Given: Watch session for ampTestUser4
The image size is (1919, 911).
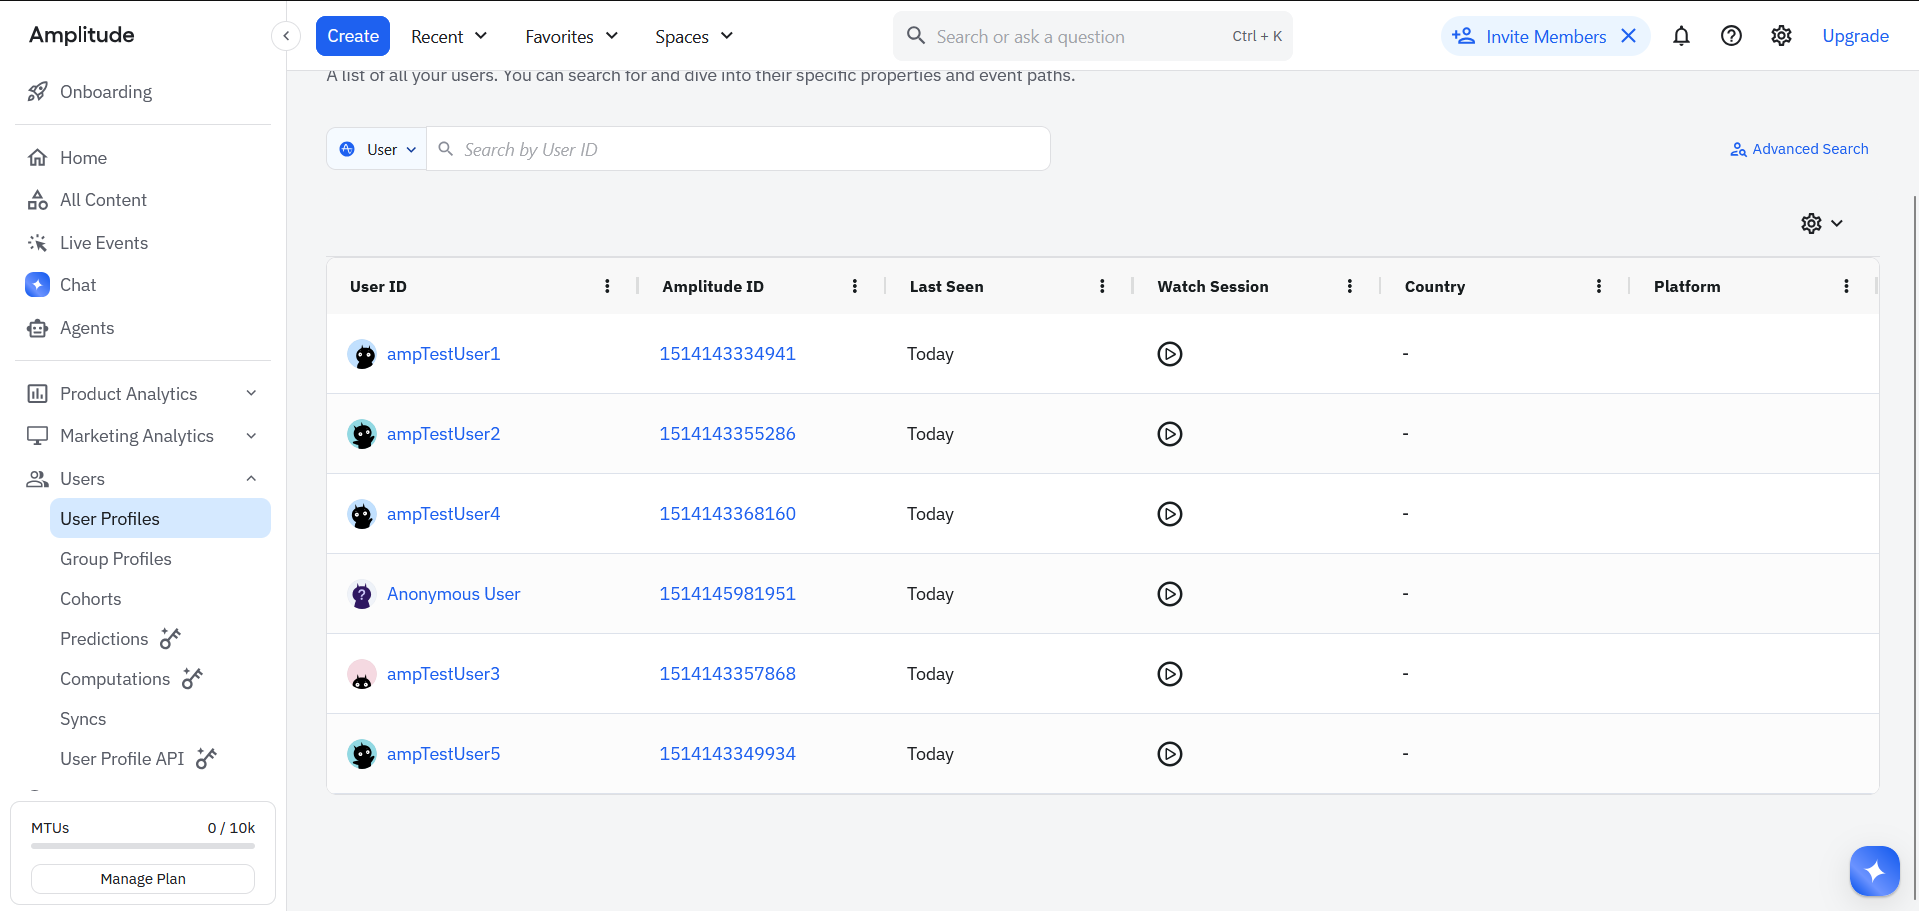Looking at the screenshot, I should pos(1170,514).
